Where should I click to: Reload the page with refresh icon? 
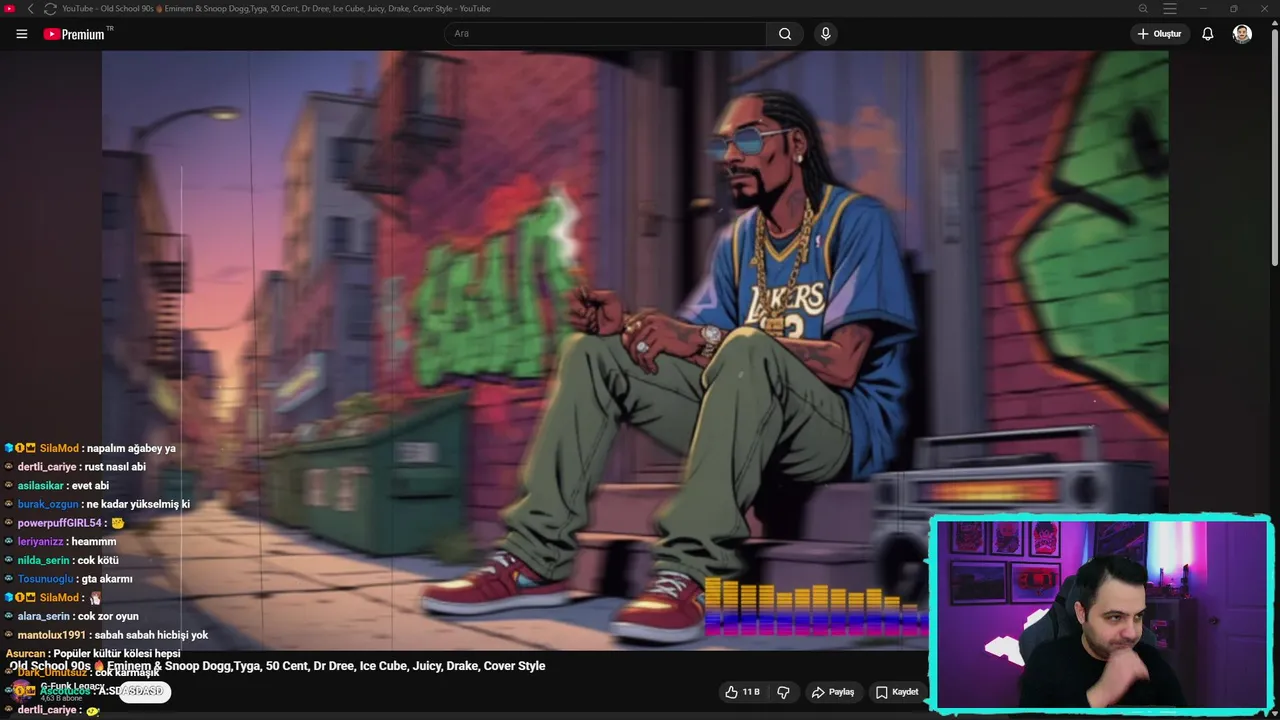(x=50, y=9)
